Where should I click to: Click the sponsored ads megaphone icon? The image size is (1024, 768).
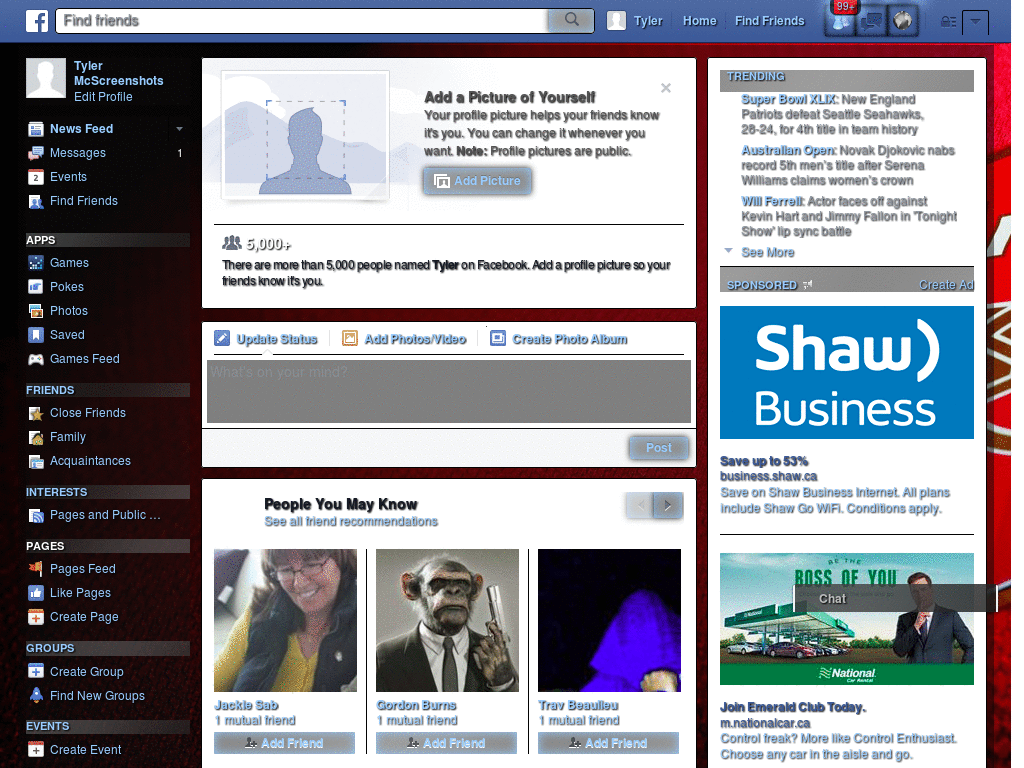808,285
